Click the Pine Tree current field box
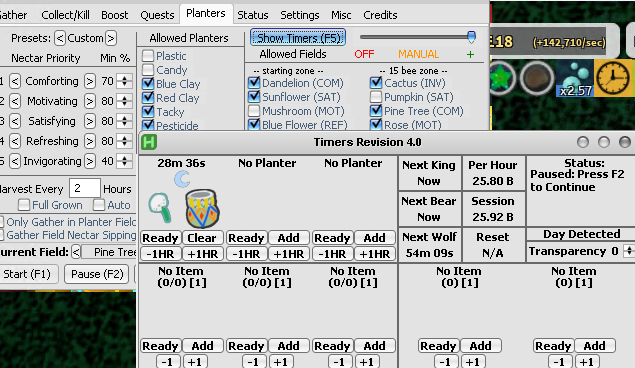The height and width of the screenshot is (368, 635). click(109, 252)
